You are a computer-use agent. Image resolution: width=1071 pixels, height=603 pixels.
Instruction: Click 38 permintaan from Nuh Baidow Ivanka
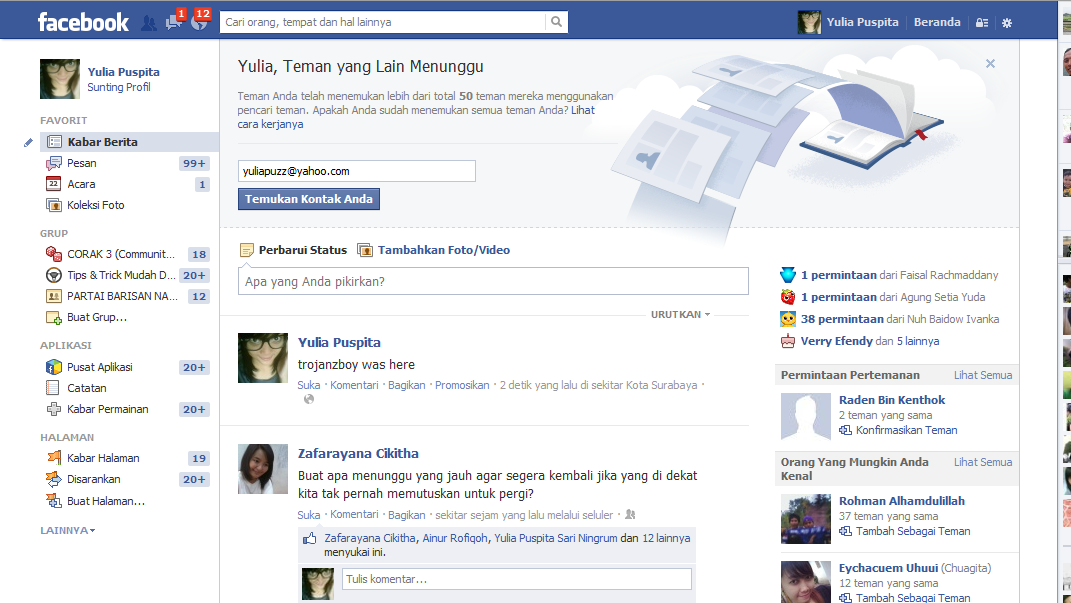click(842, 319)
